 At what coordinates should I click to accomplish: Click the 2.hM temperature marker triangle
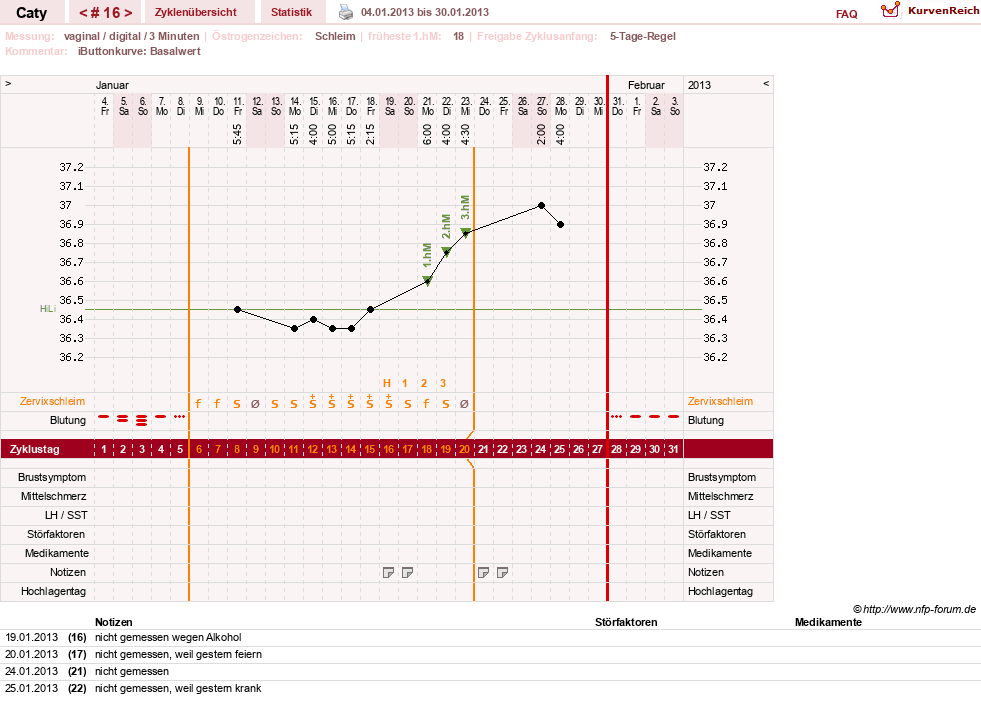click(446, 252)
